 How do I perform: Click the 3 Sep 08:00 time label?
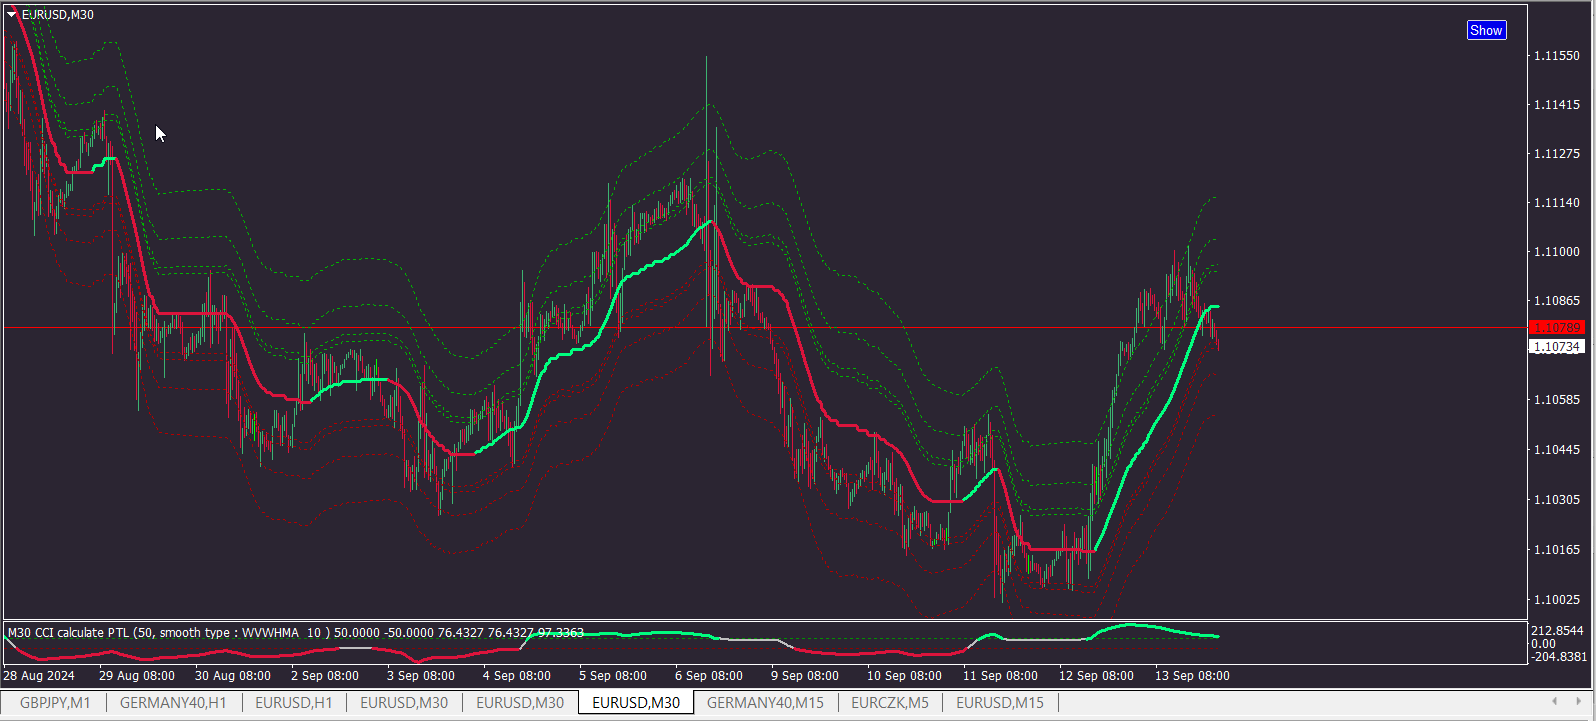[x=421, y=676]
